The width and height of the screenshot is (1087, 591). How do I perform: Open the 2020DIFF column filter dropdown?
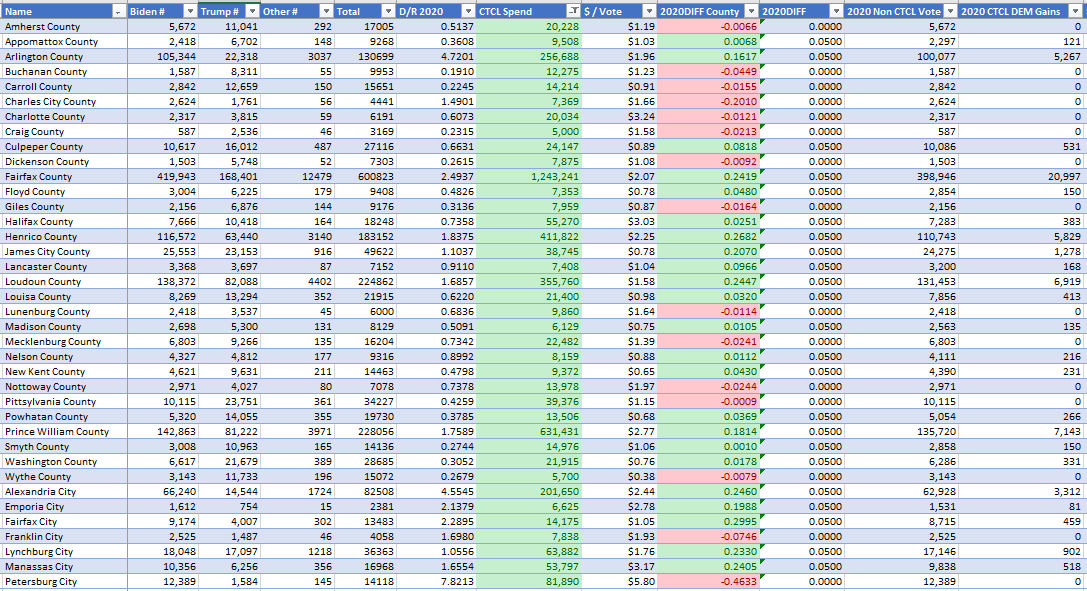837,11
